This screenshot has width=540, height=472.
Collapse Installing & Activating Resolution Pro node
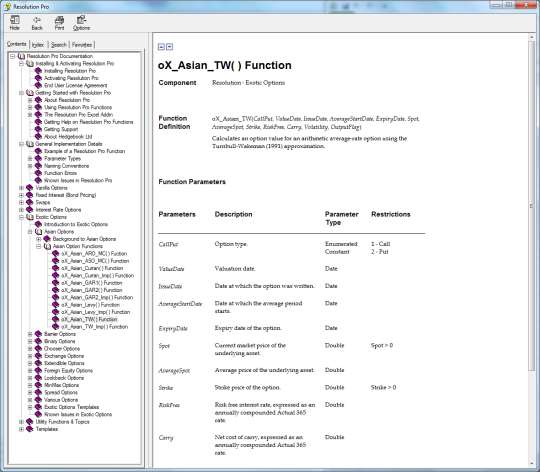[x=21, y=63]
